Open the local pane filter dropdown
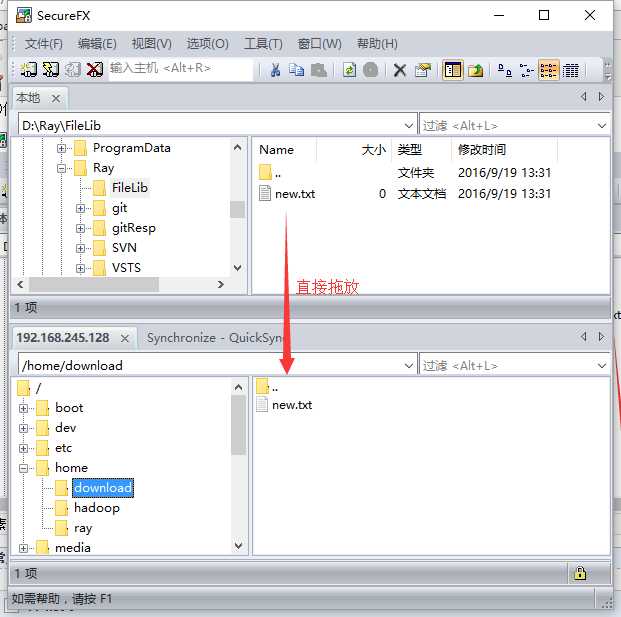621x617 pixels. coord(602,126)
